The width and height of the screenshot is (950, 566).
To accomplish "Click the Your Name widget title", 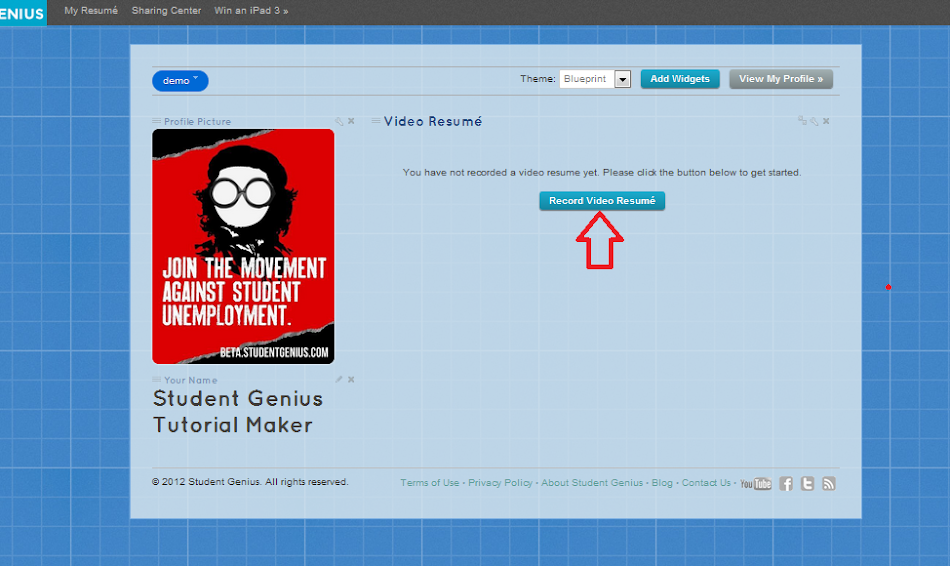I will 190,380.
